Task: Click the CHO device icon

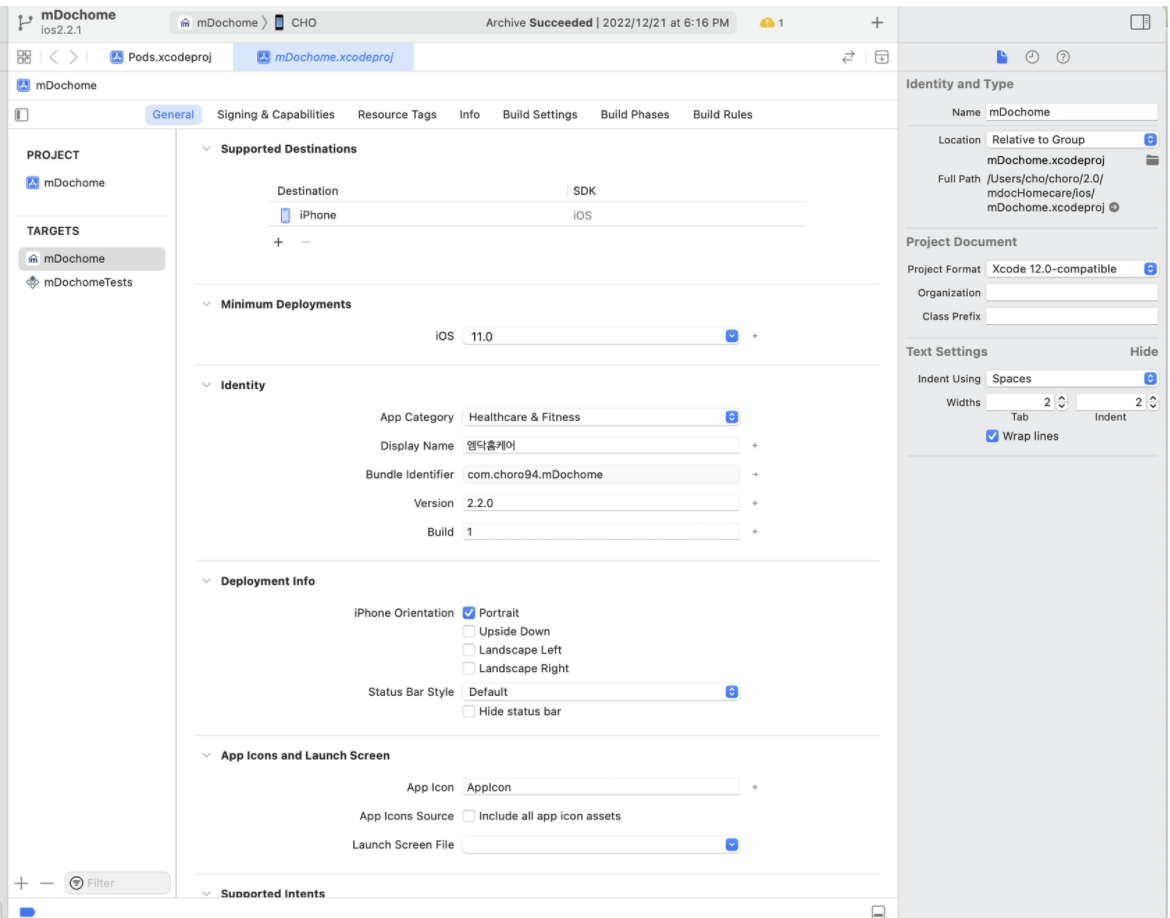Action: [279, 22]
